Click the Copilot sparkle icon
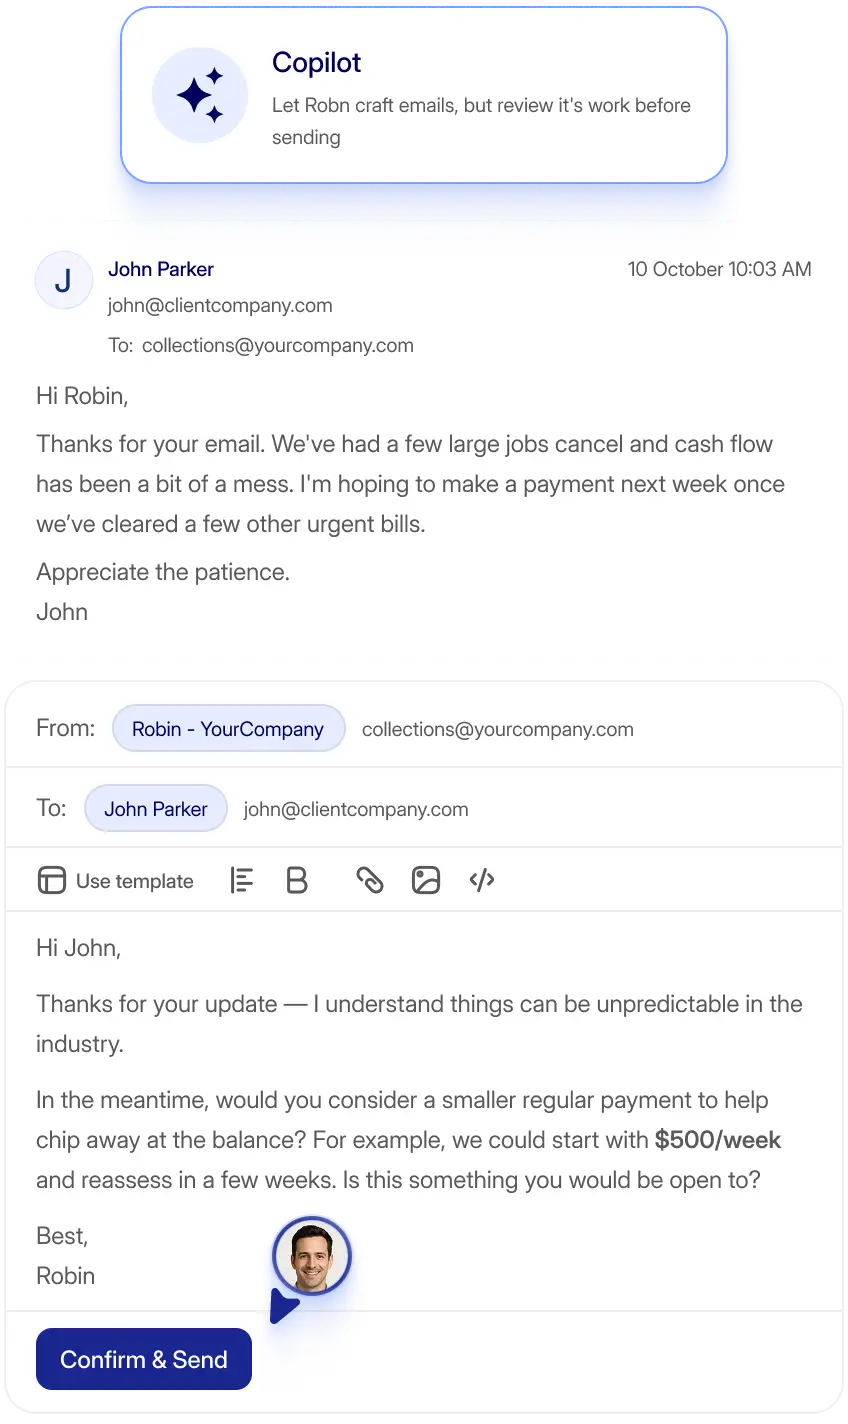Screen dimensions: 848x1424 pos(200,95)
